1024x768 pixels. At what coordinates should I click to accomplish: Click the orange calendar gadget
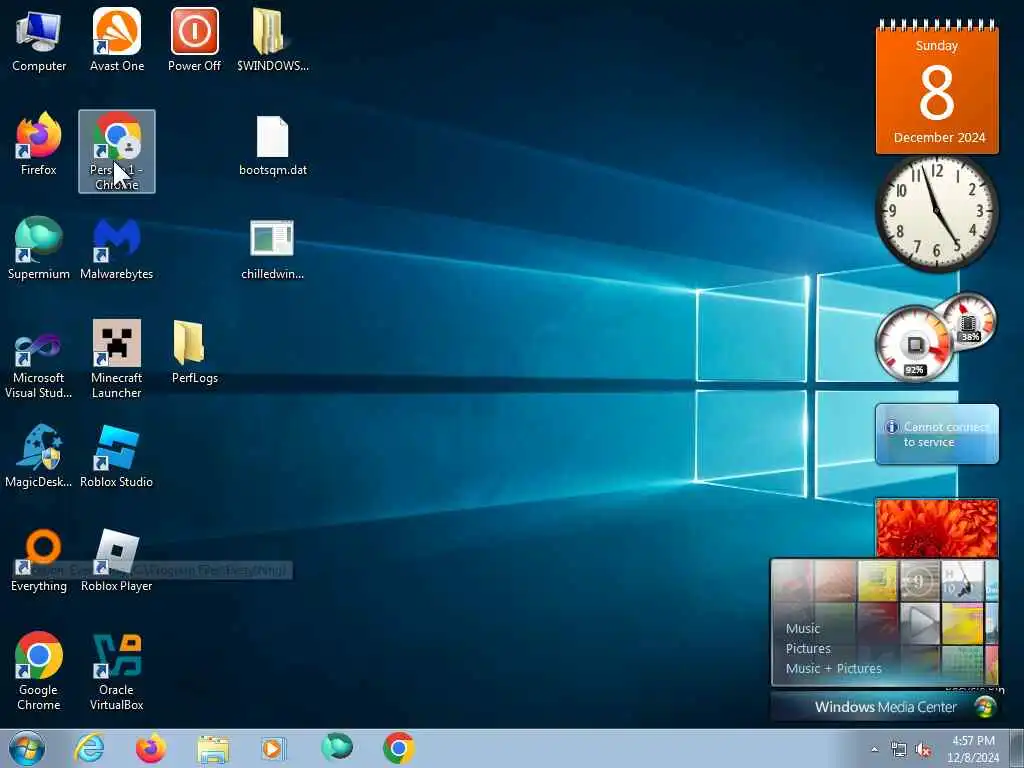[936, 88]
